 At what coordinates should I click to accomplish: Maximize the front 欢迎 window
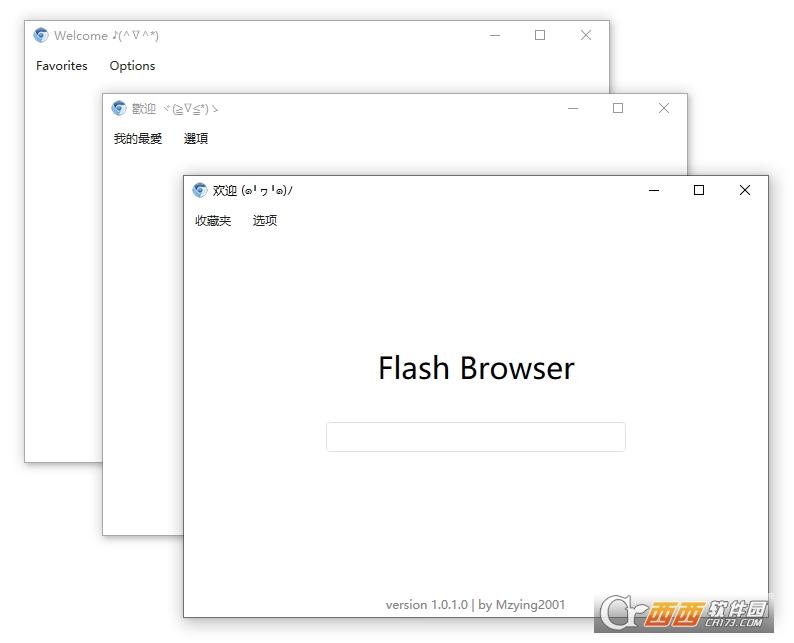click(x=699, y=191)
